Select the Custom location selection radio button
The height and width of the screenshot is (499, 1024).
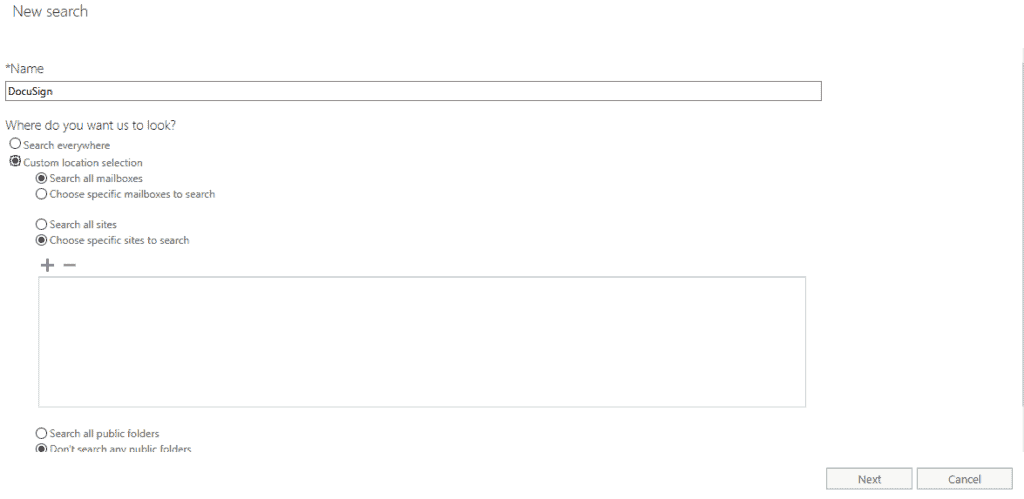pyautogui.click(x=15, y=162)
